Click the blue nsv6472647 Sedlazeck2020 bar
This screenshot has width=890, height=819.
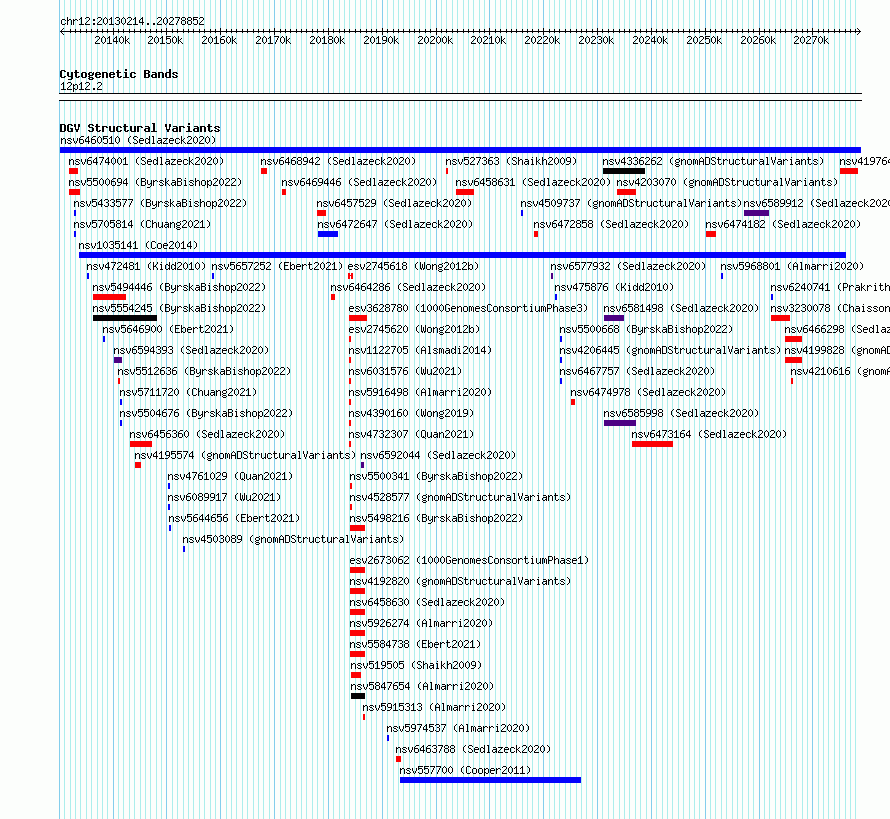[x=328, y=234]
